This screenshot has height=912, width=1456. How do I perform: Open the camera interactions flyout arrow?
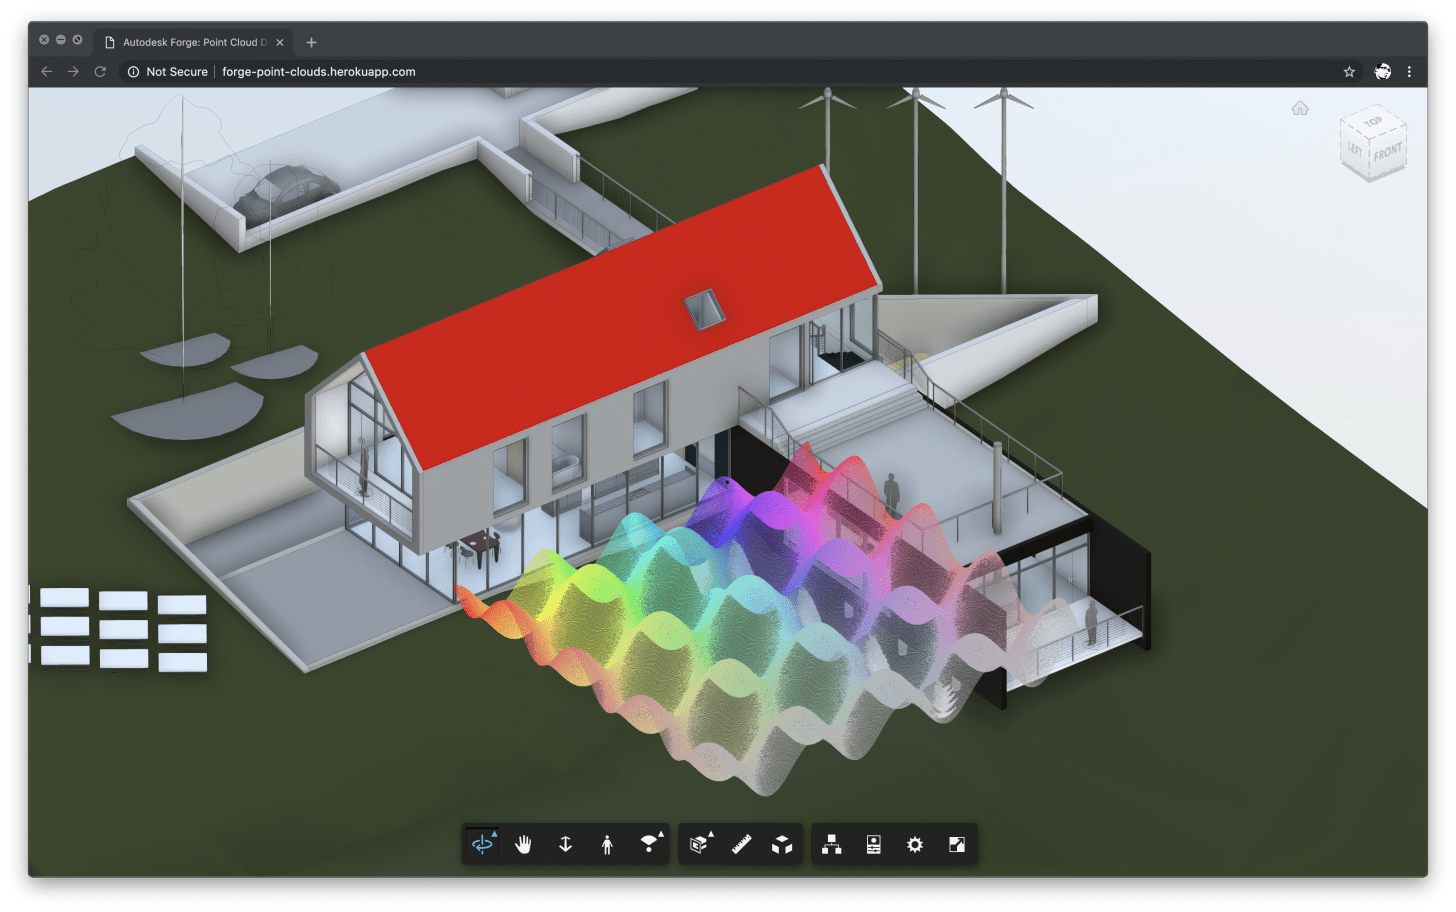659,831
